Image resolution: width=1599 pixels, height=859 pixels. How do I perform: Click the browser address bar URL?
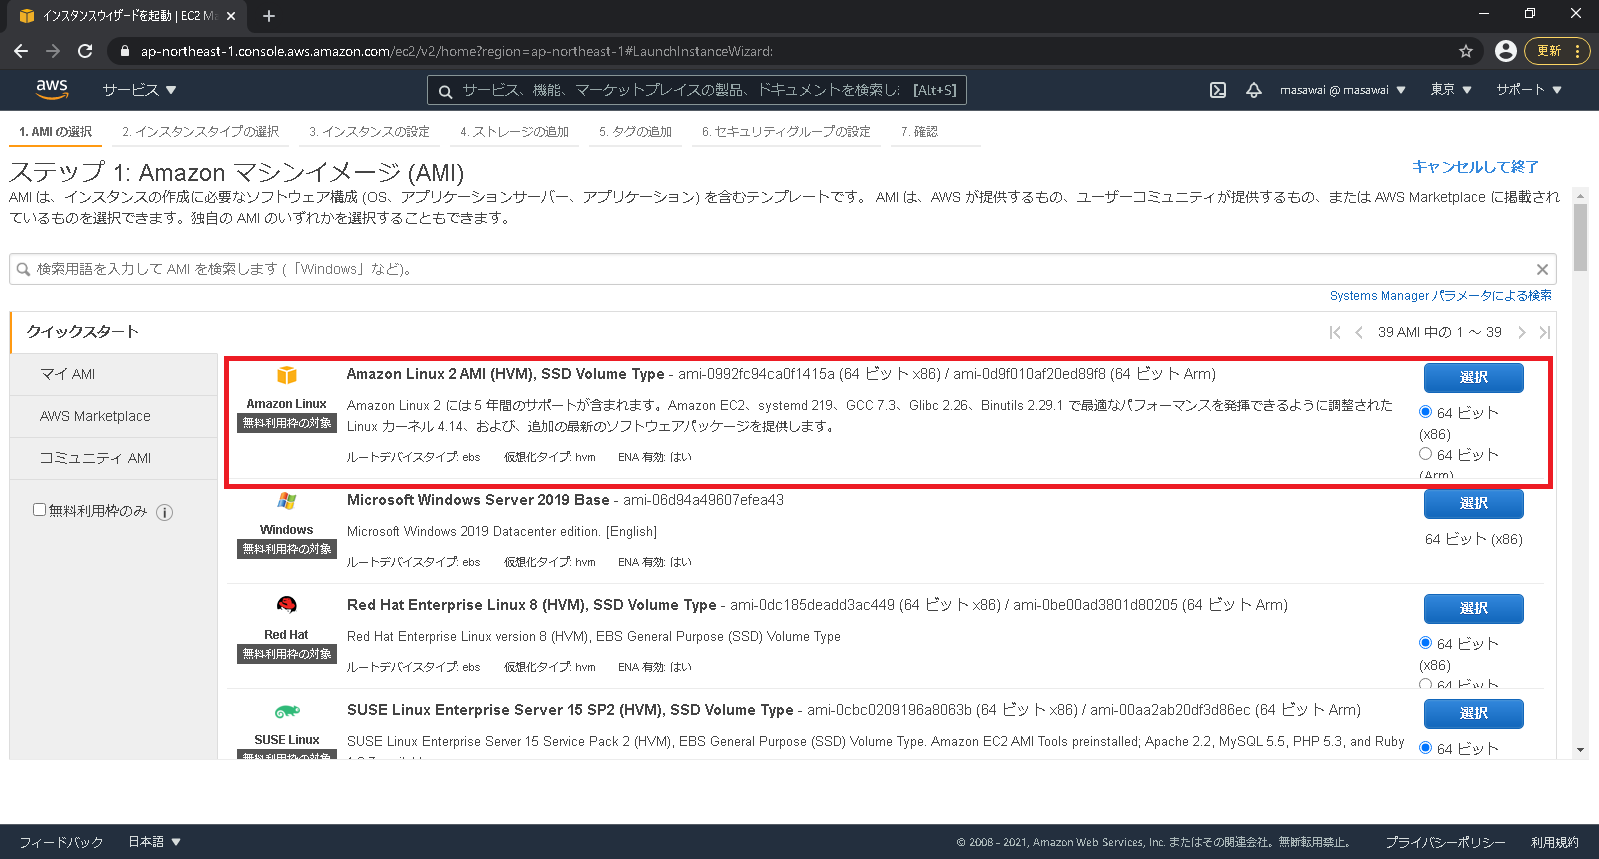[456, 51]
